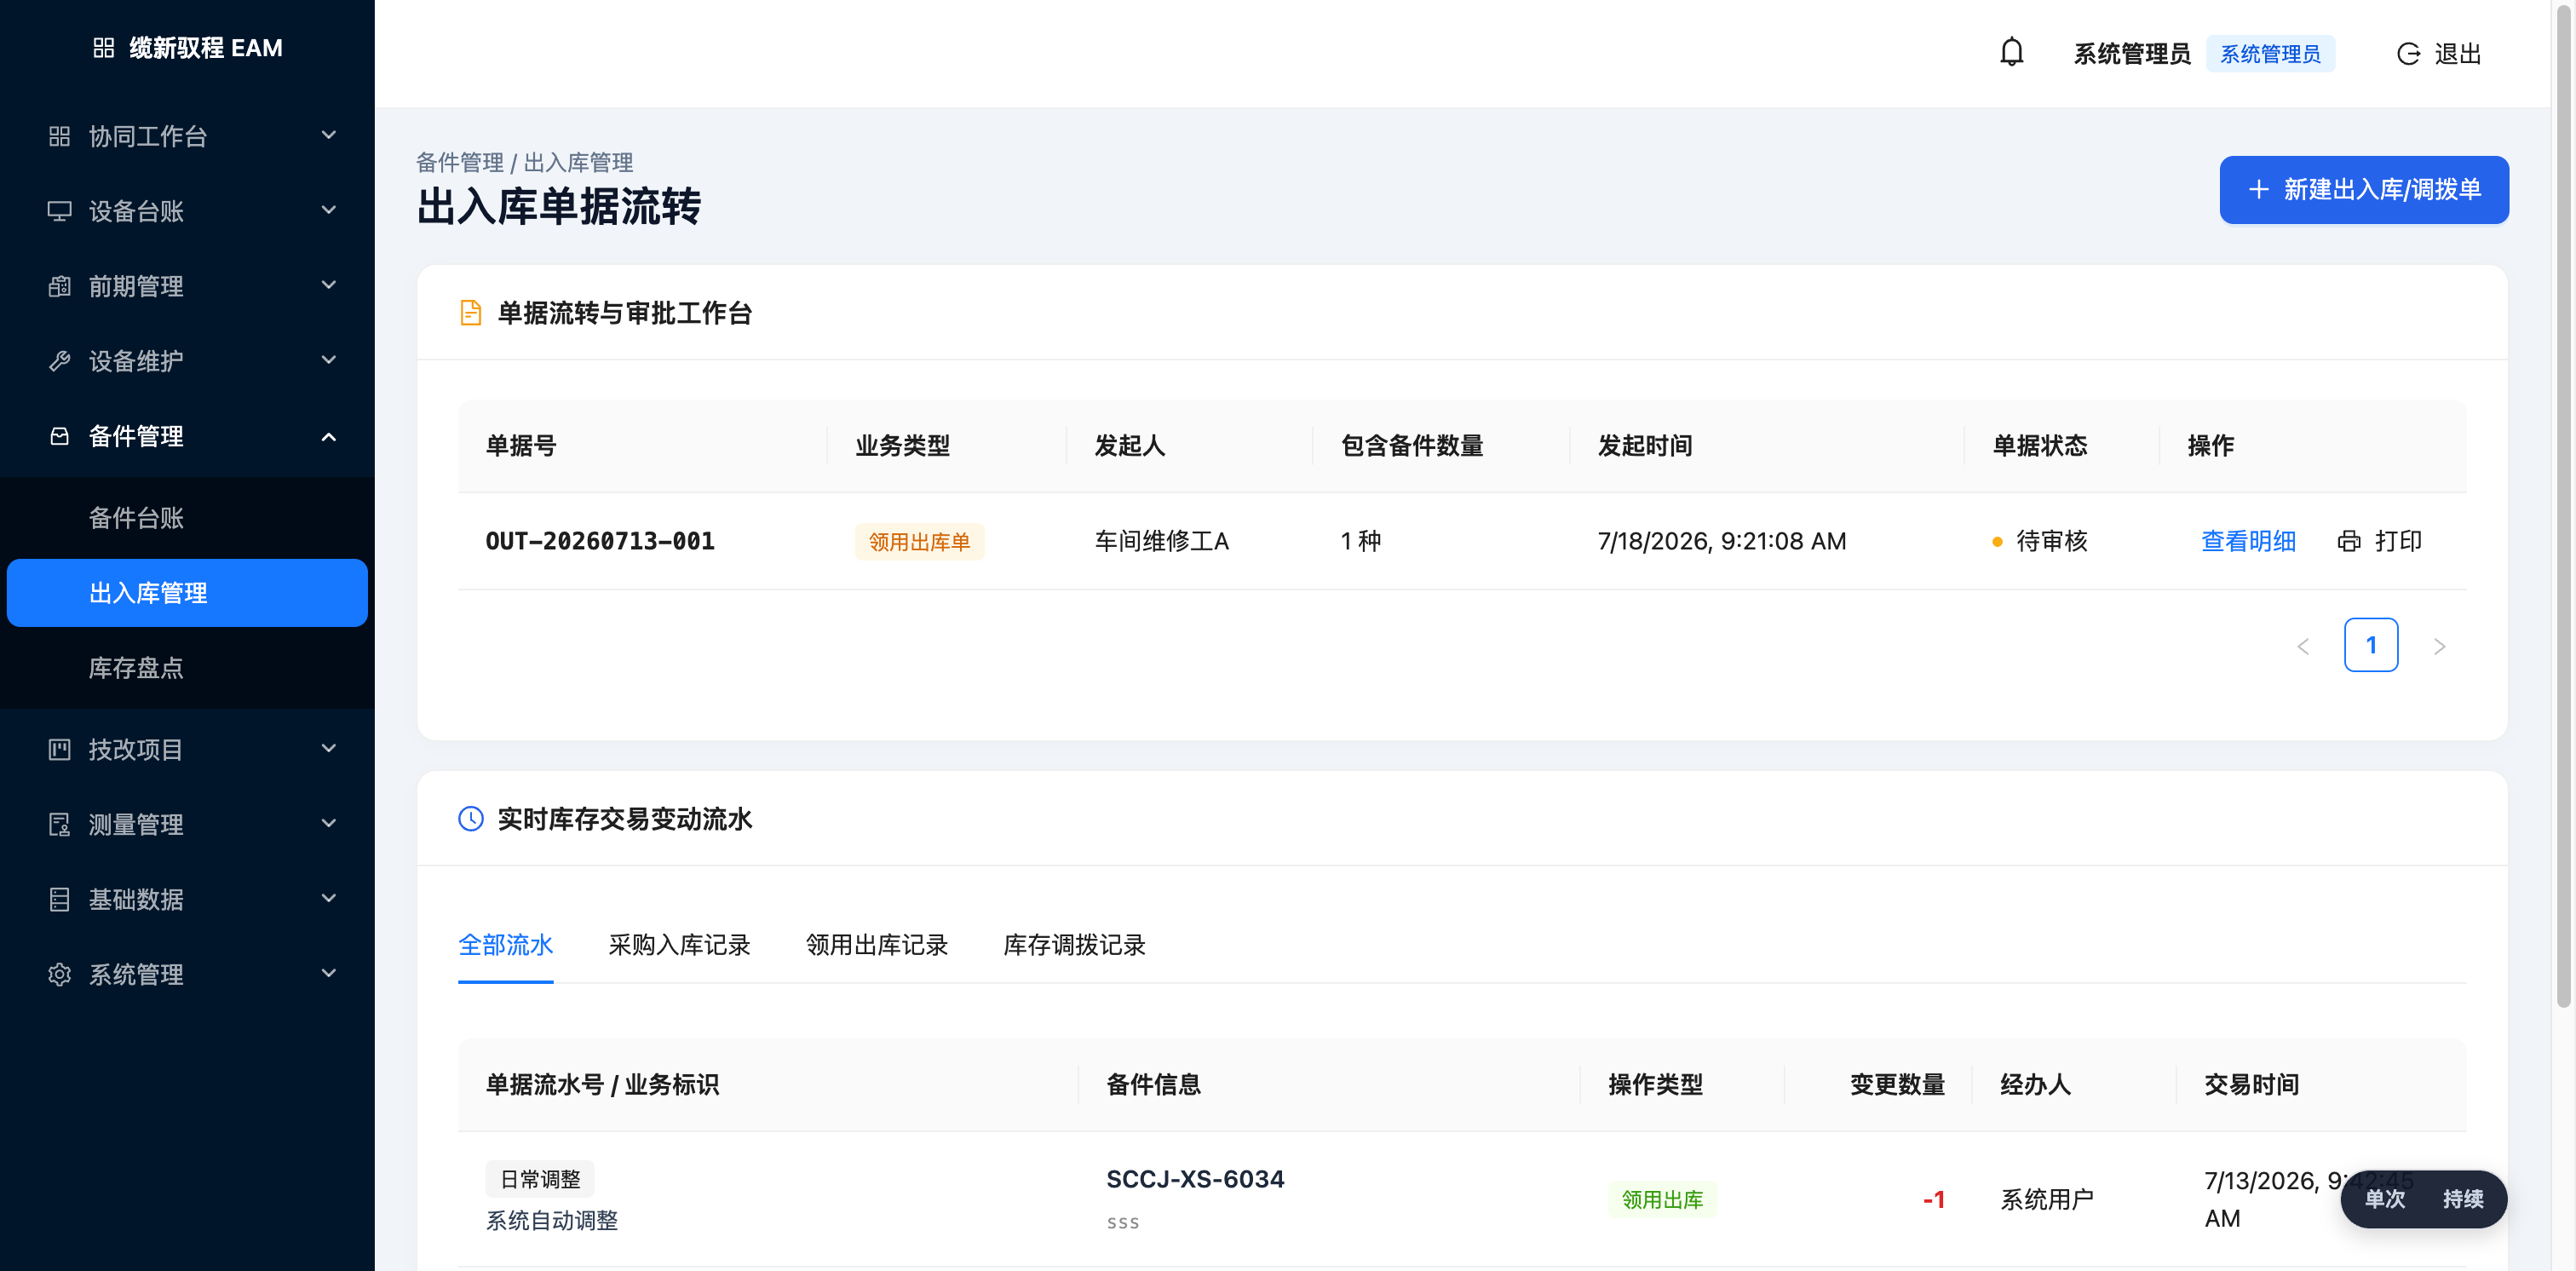Click the 系统自动调整 label
The height and width of the screenshot is (1271, 2576).
pos(552,1220)
